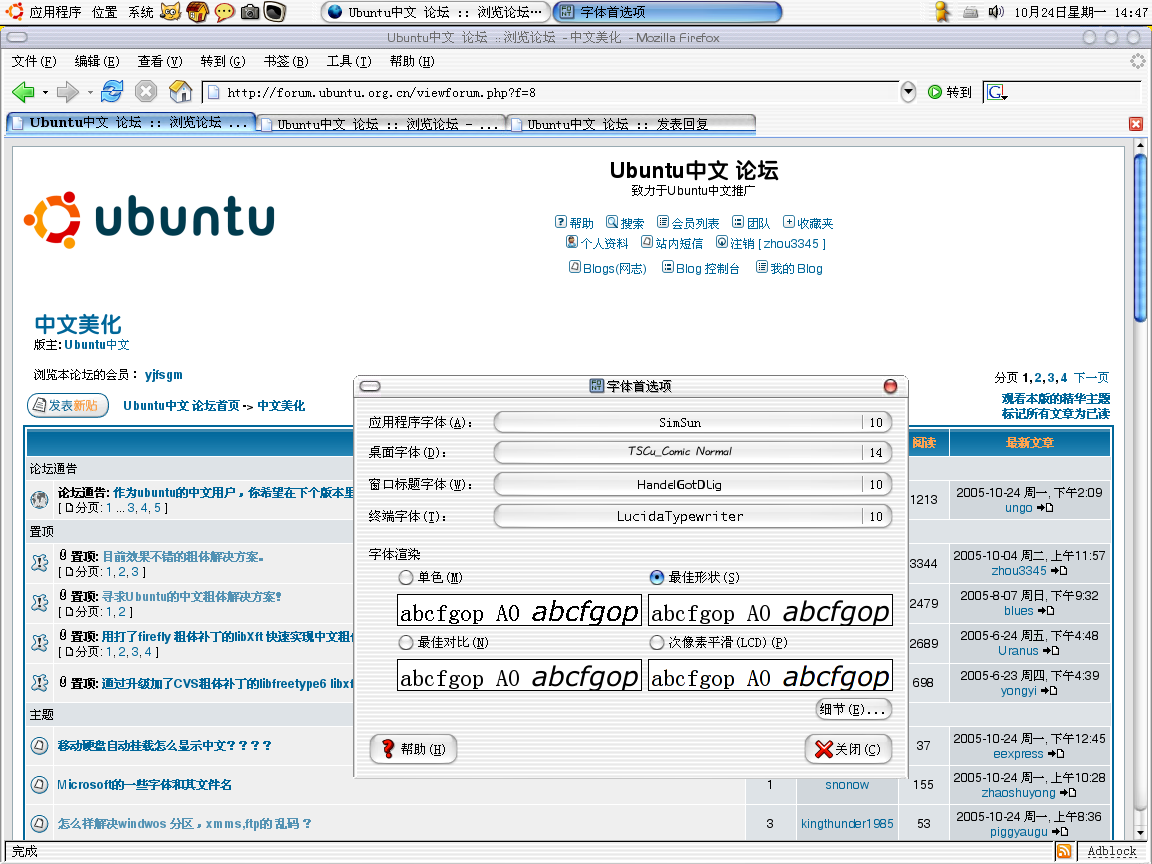Click the forward navigation arrow
The image size is (1152, 864).
pyautogui.click(x=67, y=92)
